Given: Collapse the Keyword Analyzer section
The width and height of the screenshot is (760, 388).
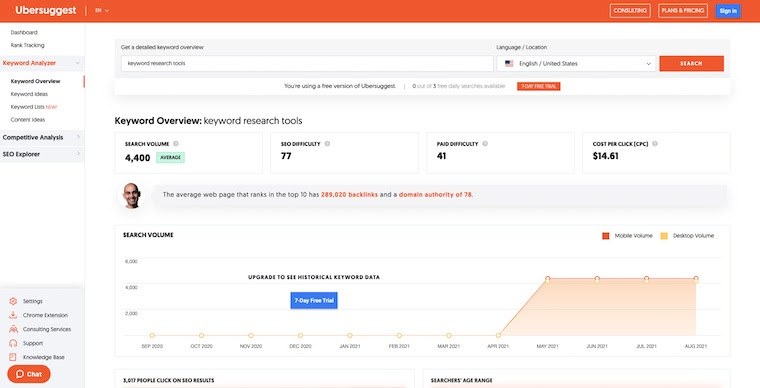Looking at the screenshot, I should click(42, 63).
